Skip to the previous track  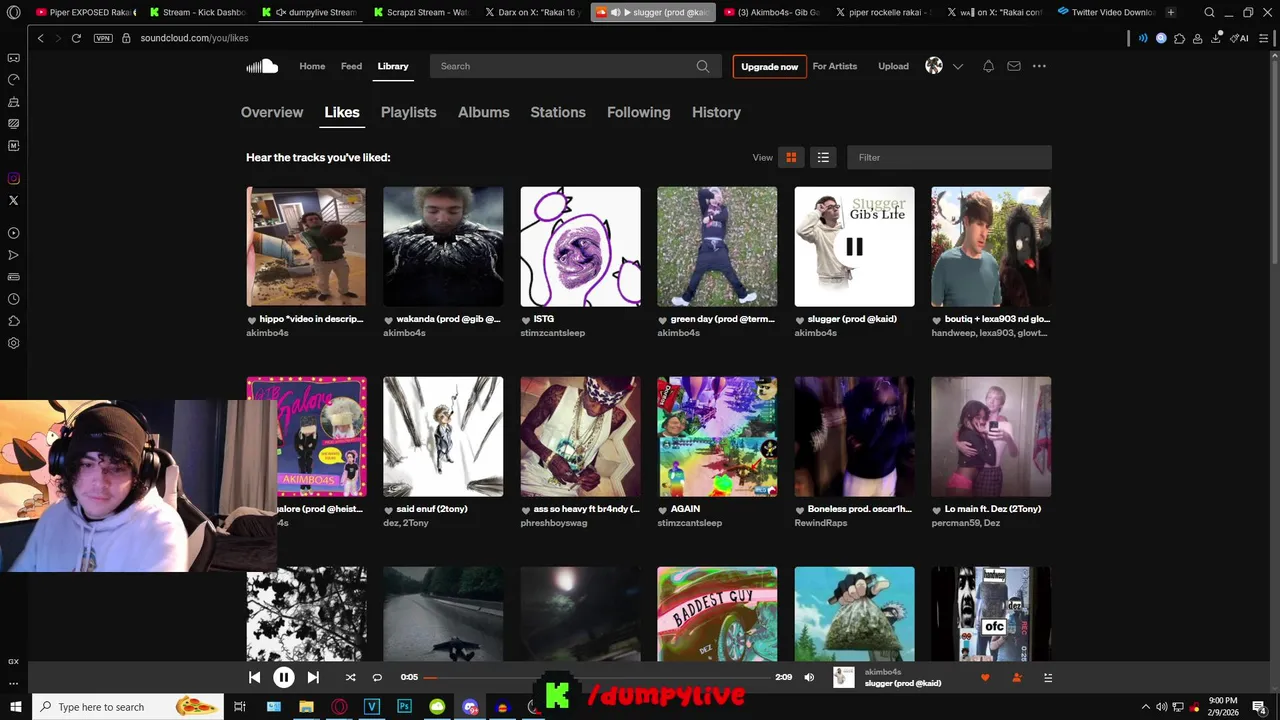(x=254, y=677)
